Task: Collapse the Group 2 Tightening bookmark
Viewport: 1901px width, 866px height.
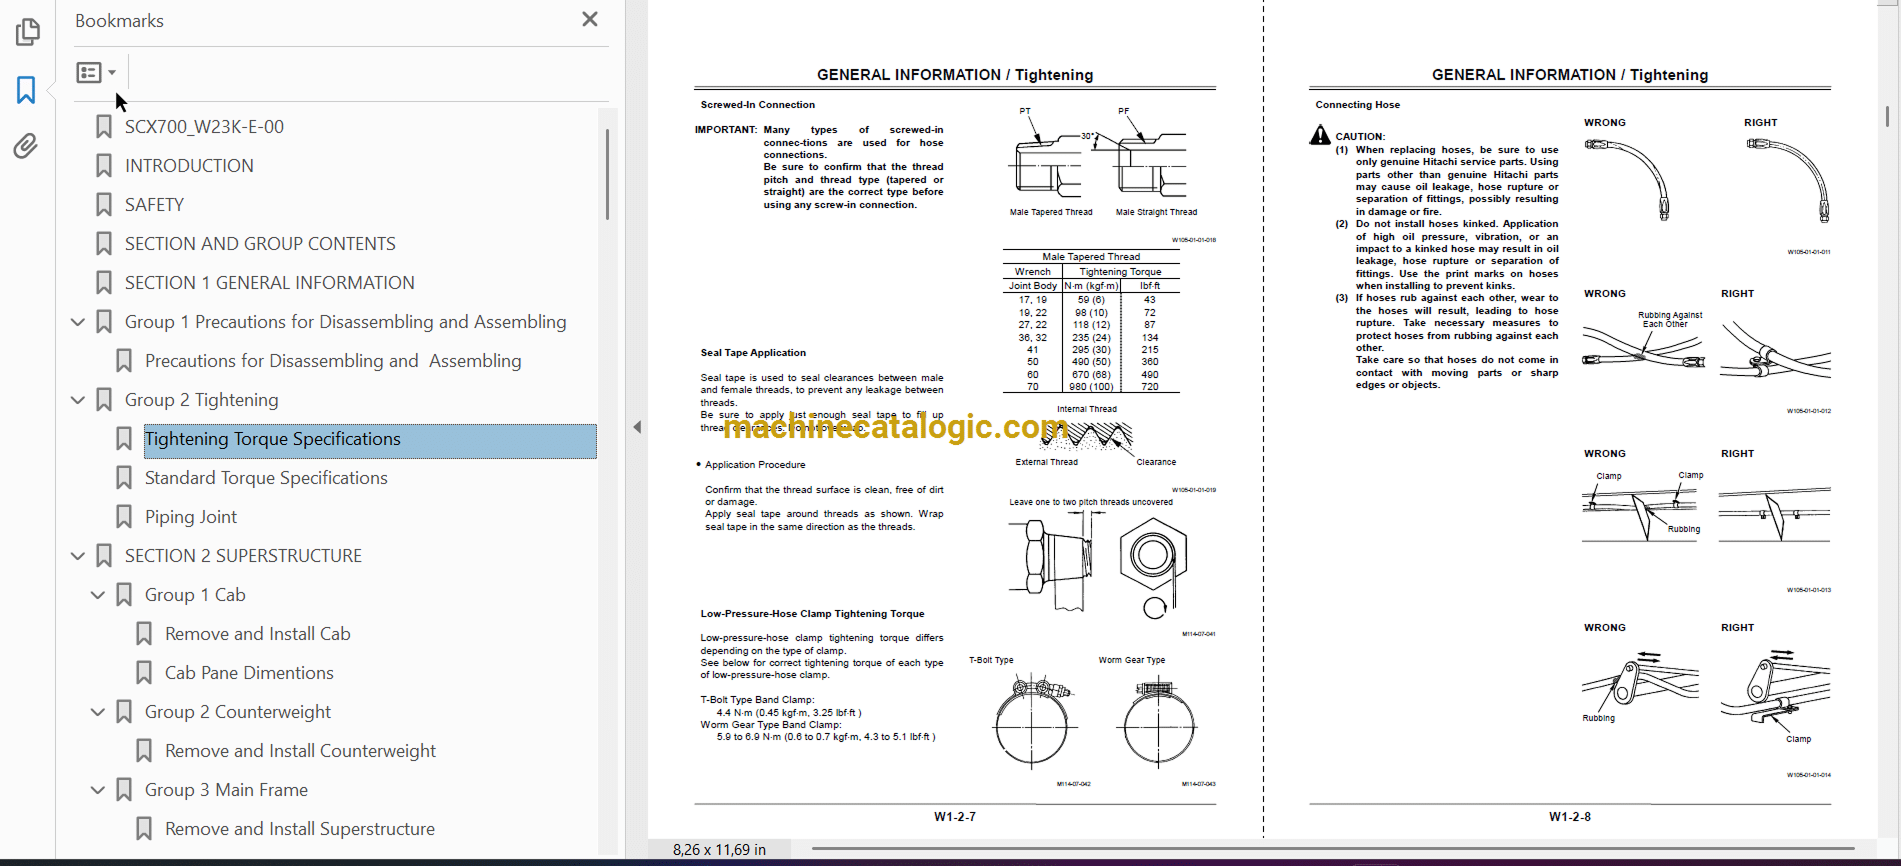Action: 78,400
